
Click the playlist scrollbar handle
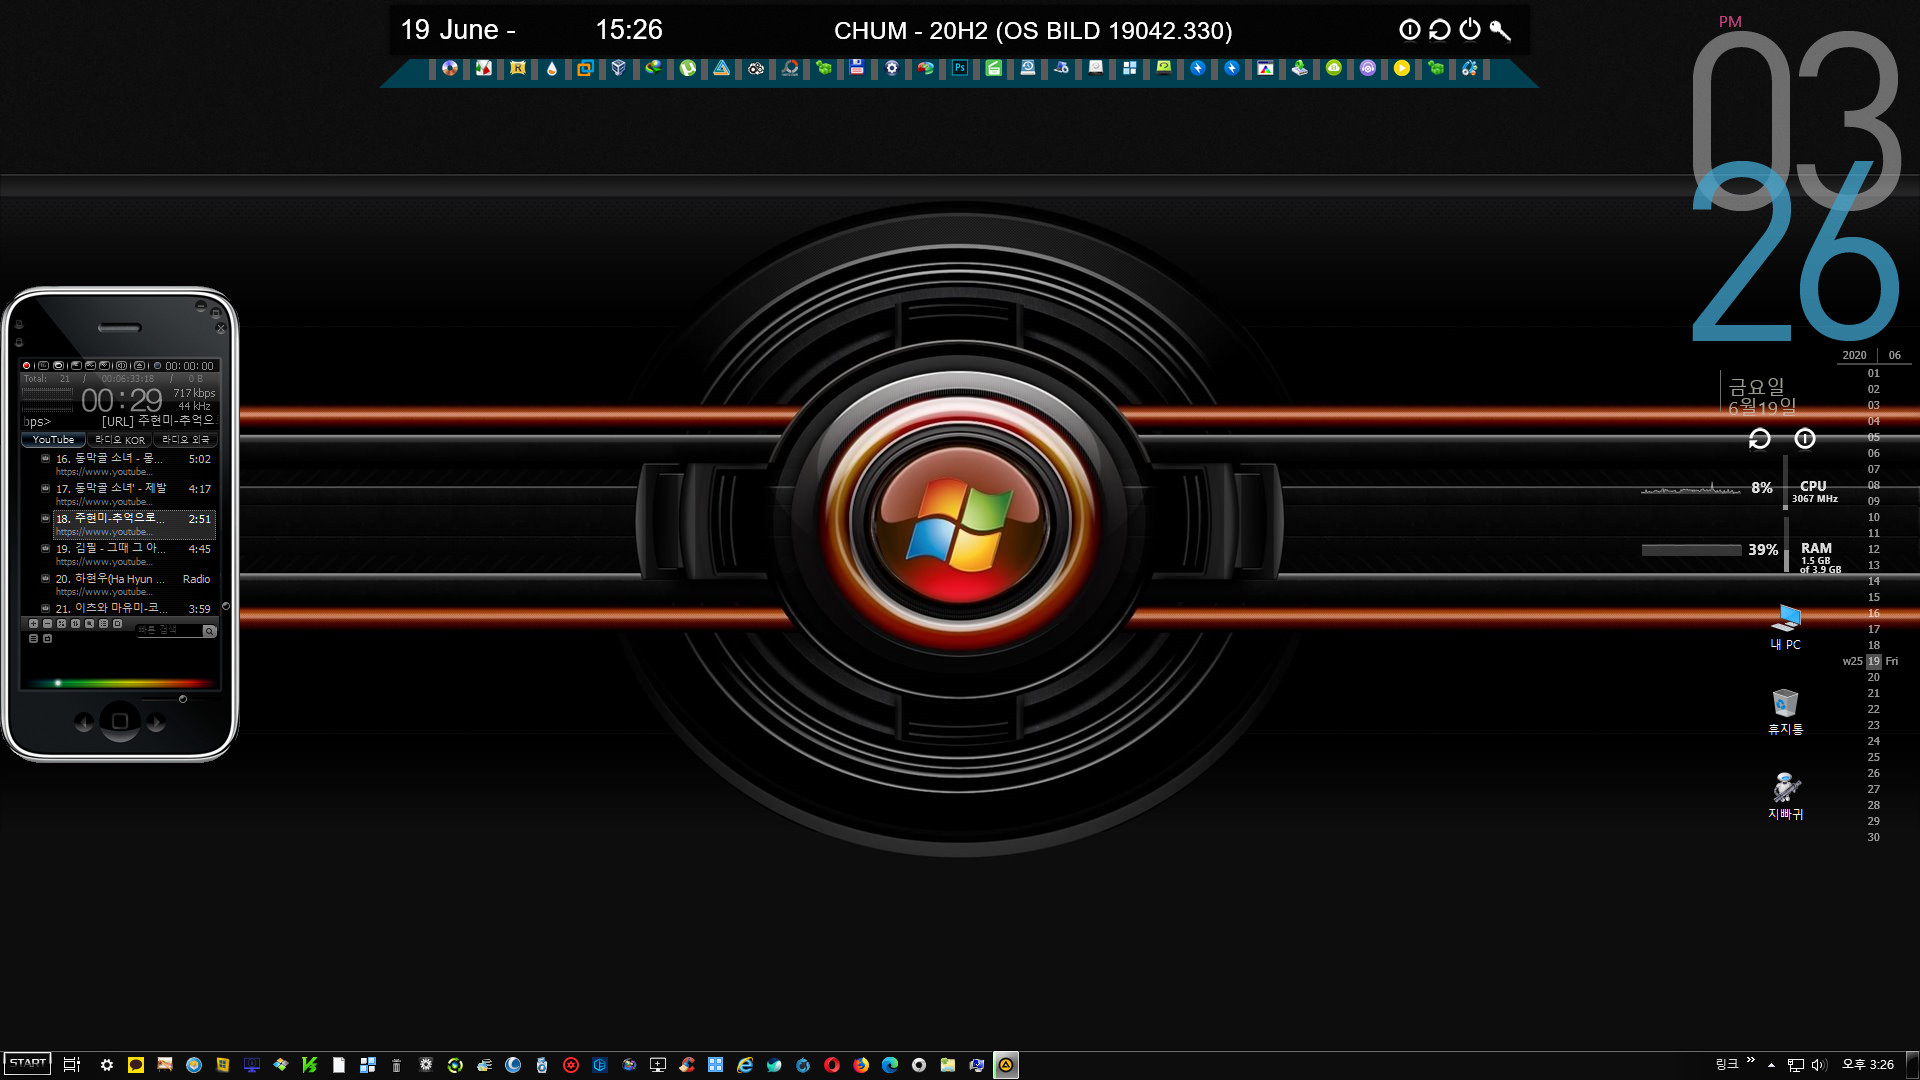tap(226, 606)
